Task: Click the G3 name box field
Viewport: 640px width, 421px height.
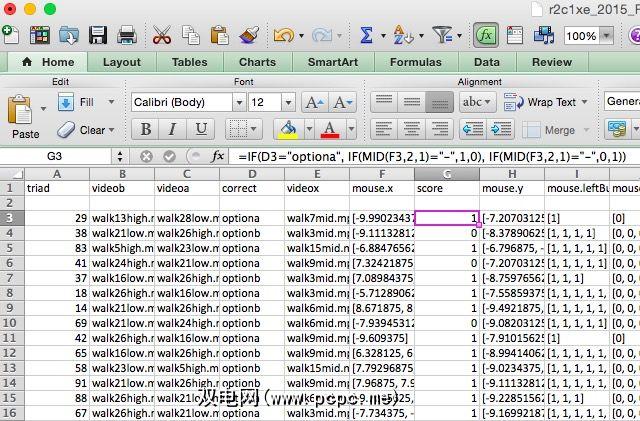Action: tap(55, 156)
